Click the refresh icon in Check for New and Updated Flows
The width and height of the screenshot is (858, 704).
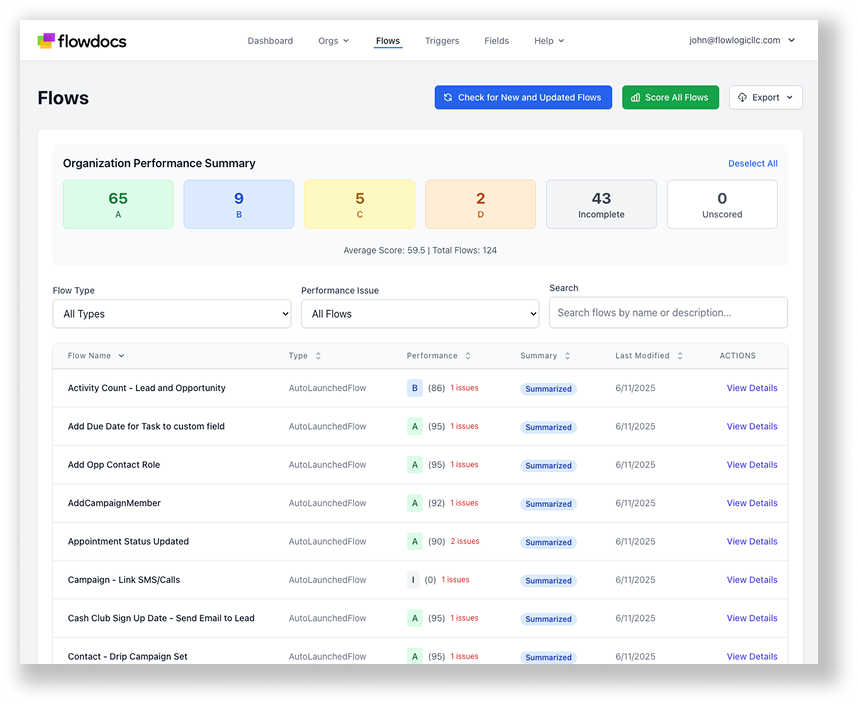(x=448, y=97)
